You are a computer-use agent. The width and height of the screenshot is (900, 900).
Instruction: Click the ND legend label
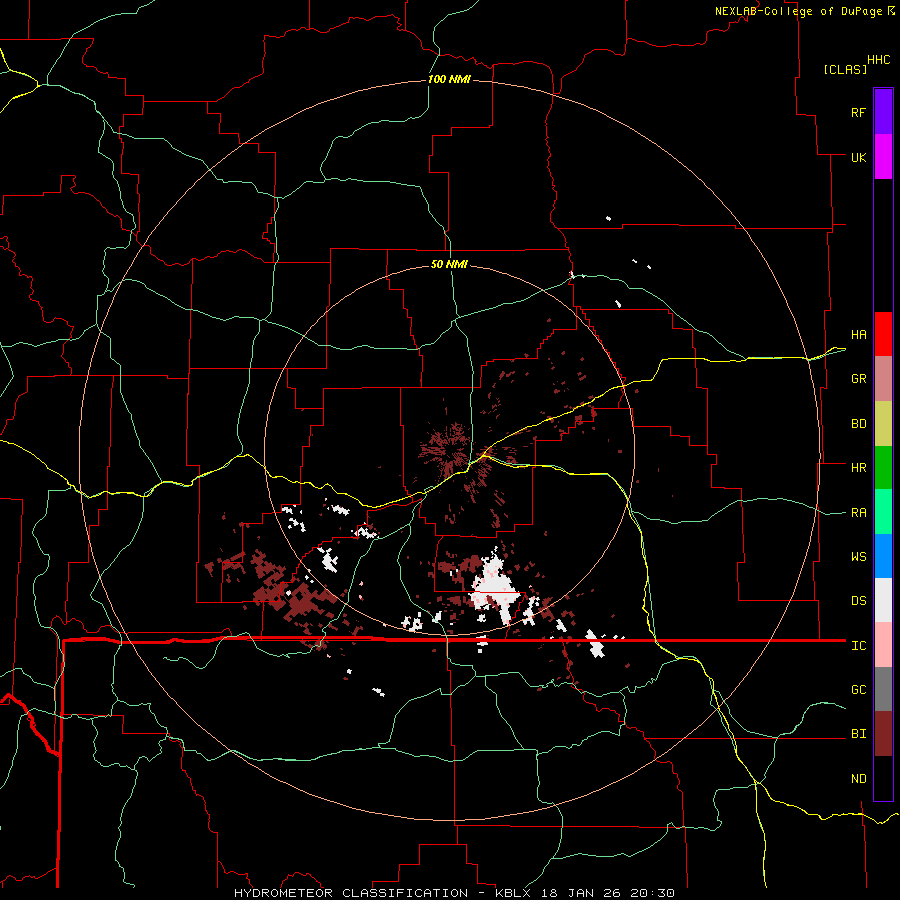pos(858,779)
